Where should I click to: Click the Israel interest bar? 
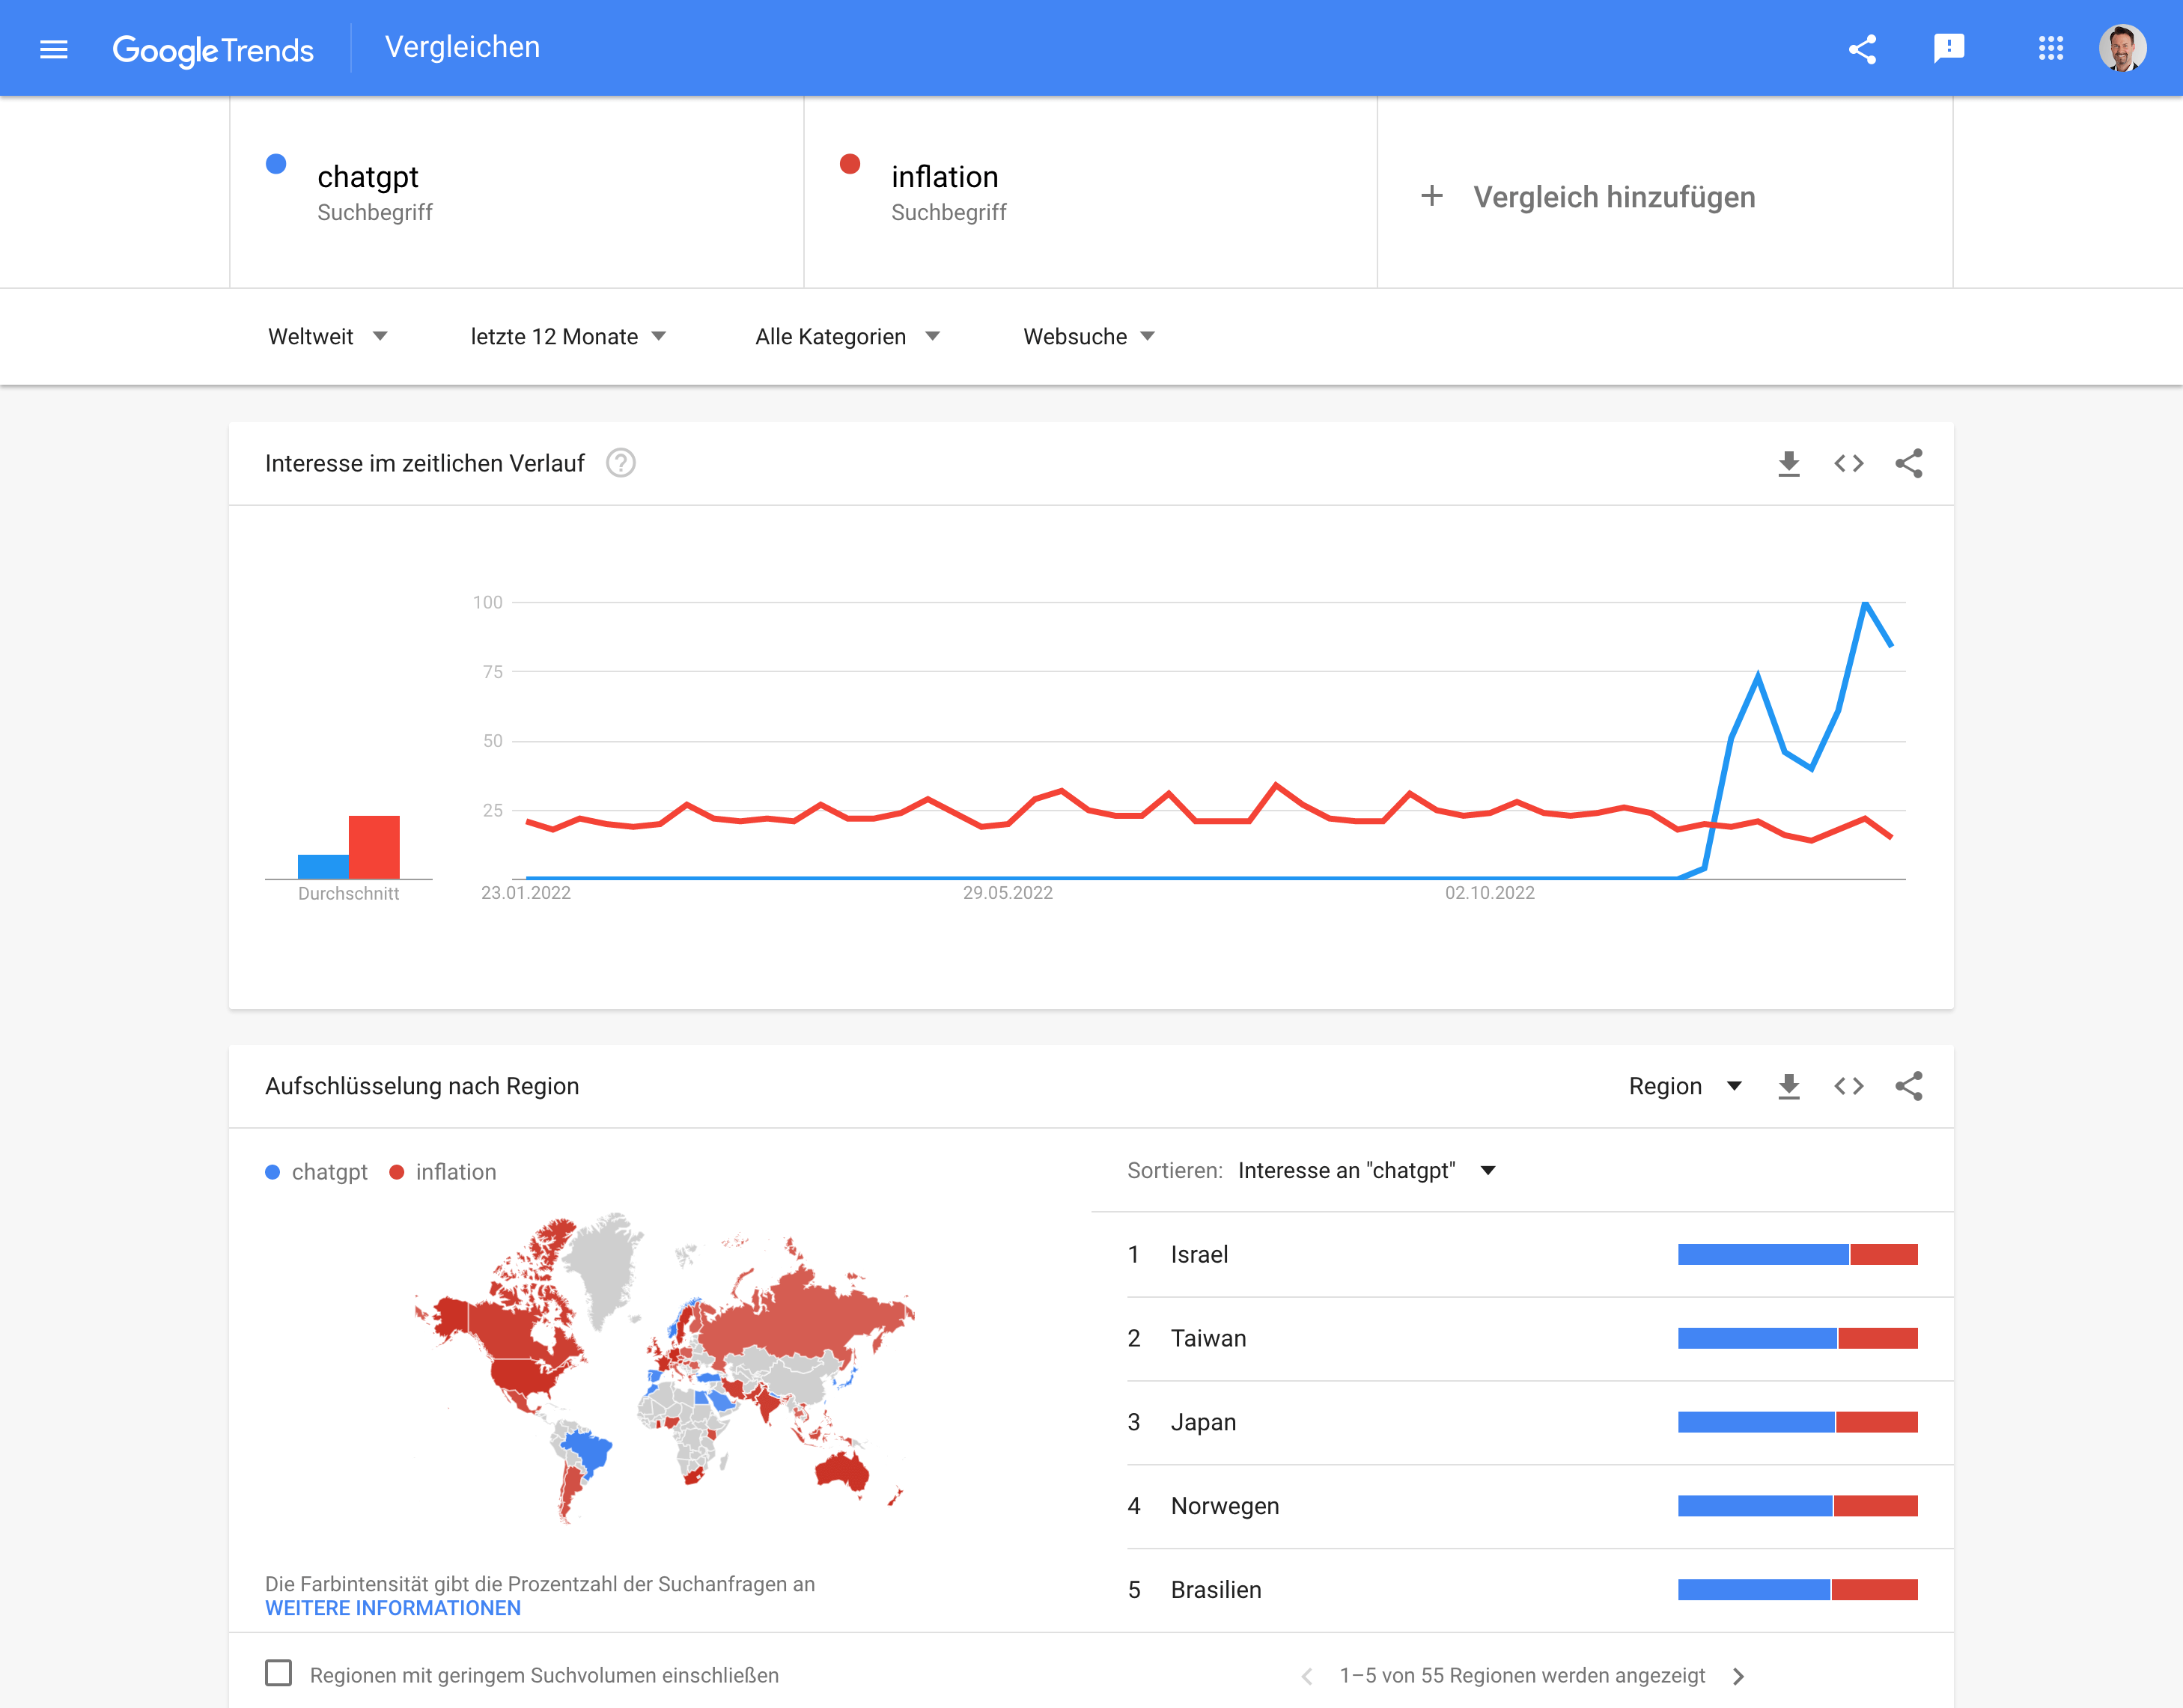coord(1798,1254)
